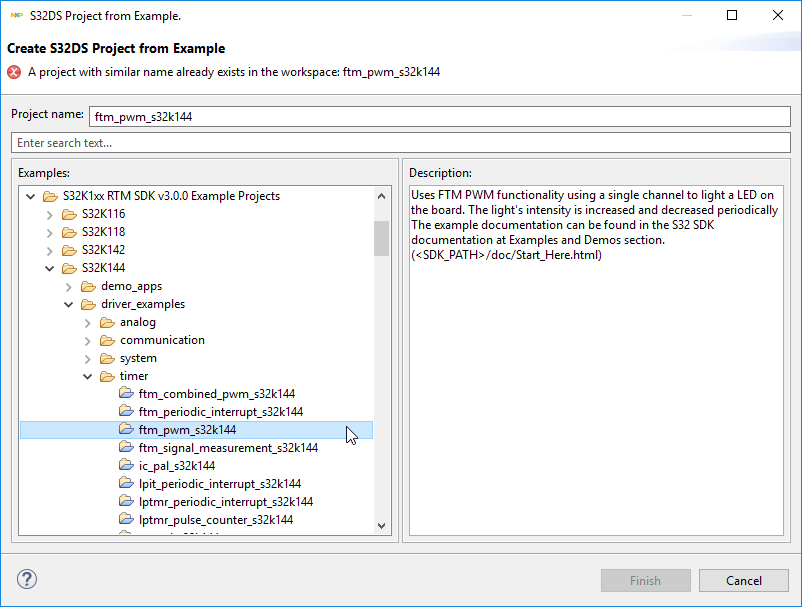Screen dimensions: 802x607
Task: Focus the search text filter box
Action: (400, 143)
